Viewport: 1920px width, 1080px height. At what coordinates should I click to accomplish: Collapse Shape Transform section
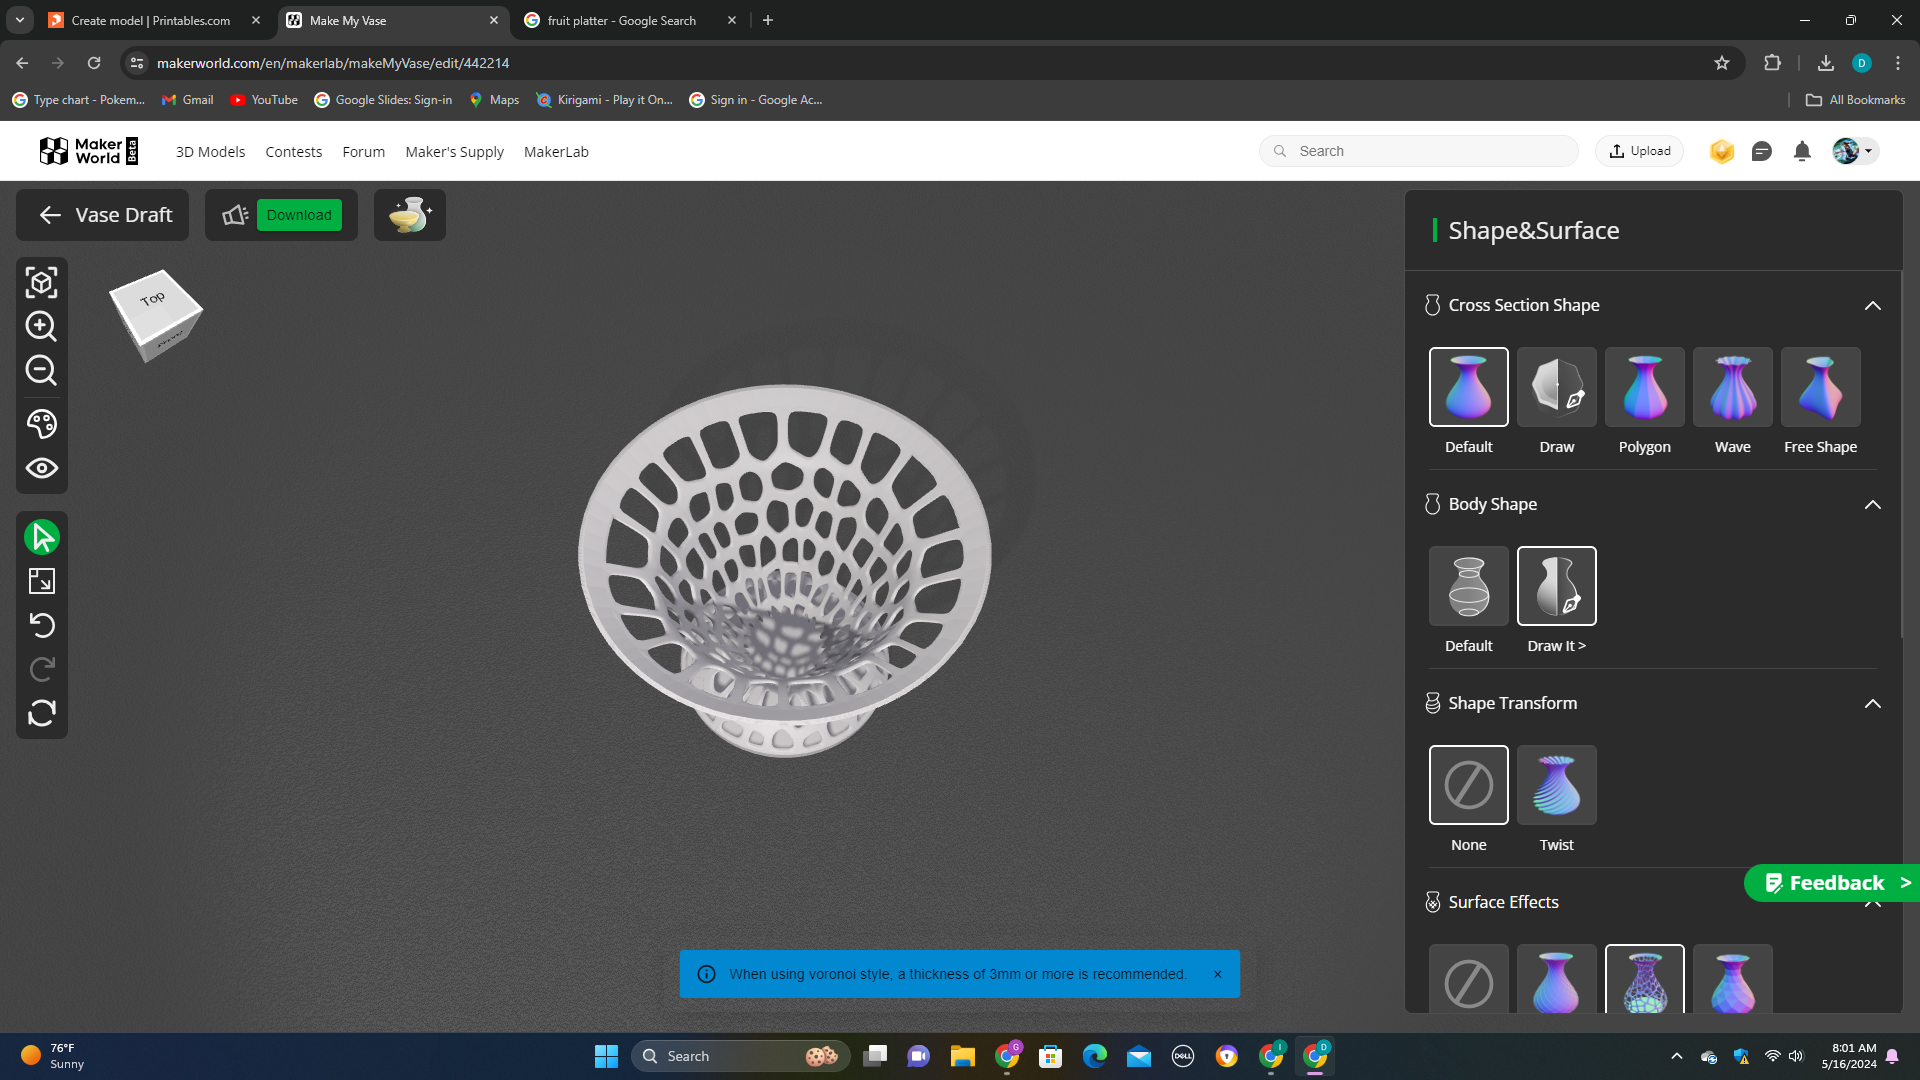1872,704
